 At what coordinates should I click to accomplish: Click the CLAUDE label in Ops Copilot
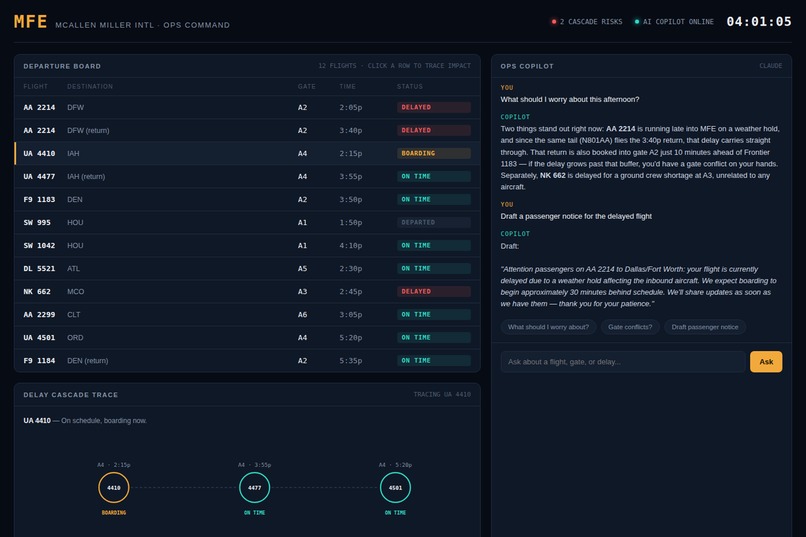(x=771, y=66)
